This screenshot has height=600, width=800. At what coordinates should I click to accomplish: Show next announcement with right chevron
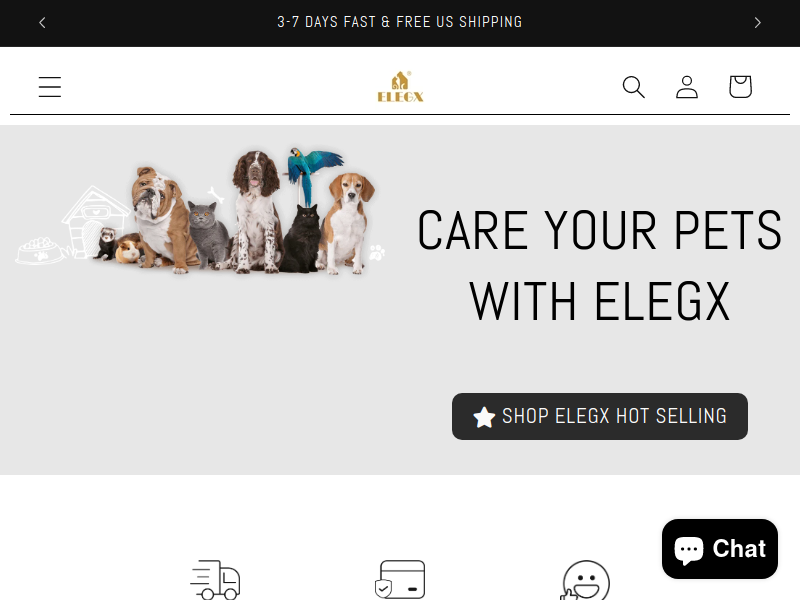[757, 22]
